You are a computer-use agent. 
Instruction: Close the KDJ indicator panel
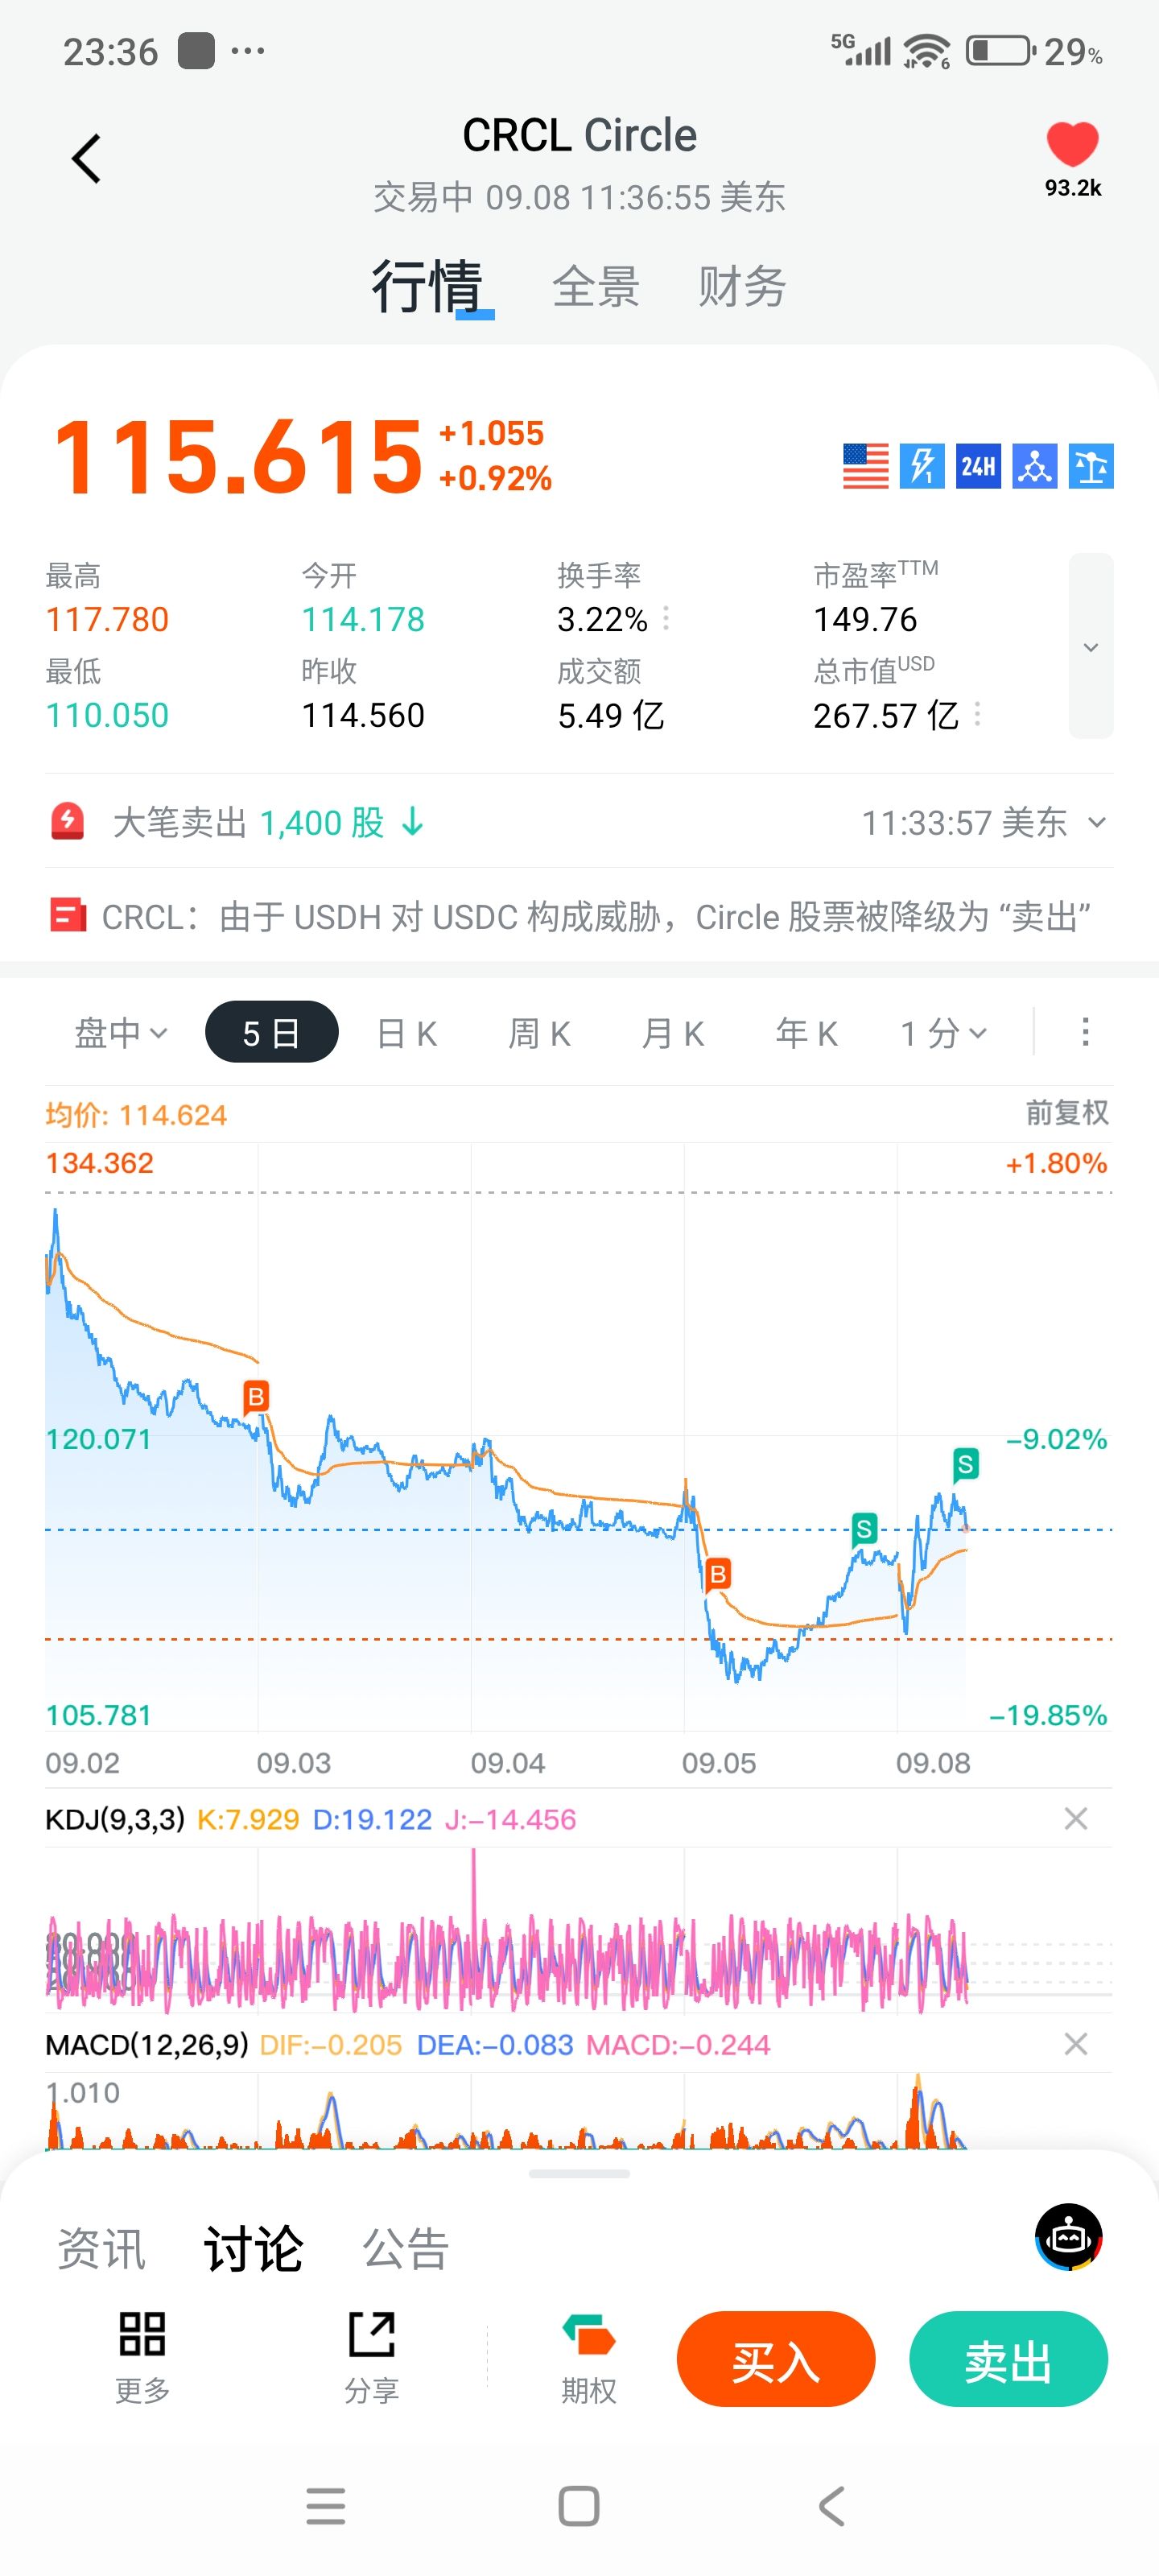point(1075,1818)
